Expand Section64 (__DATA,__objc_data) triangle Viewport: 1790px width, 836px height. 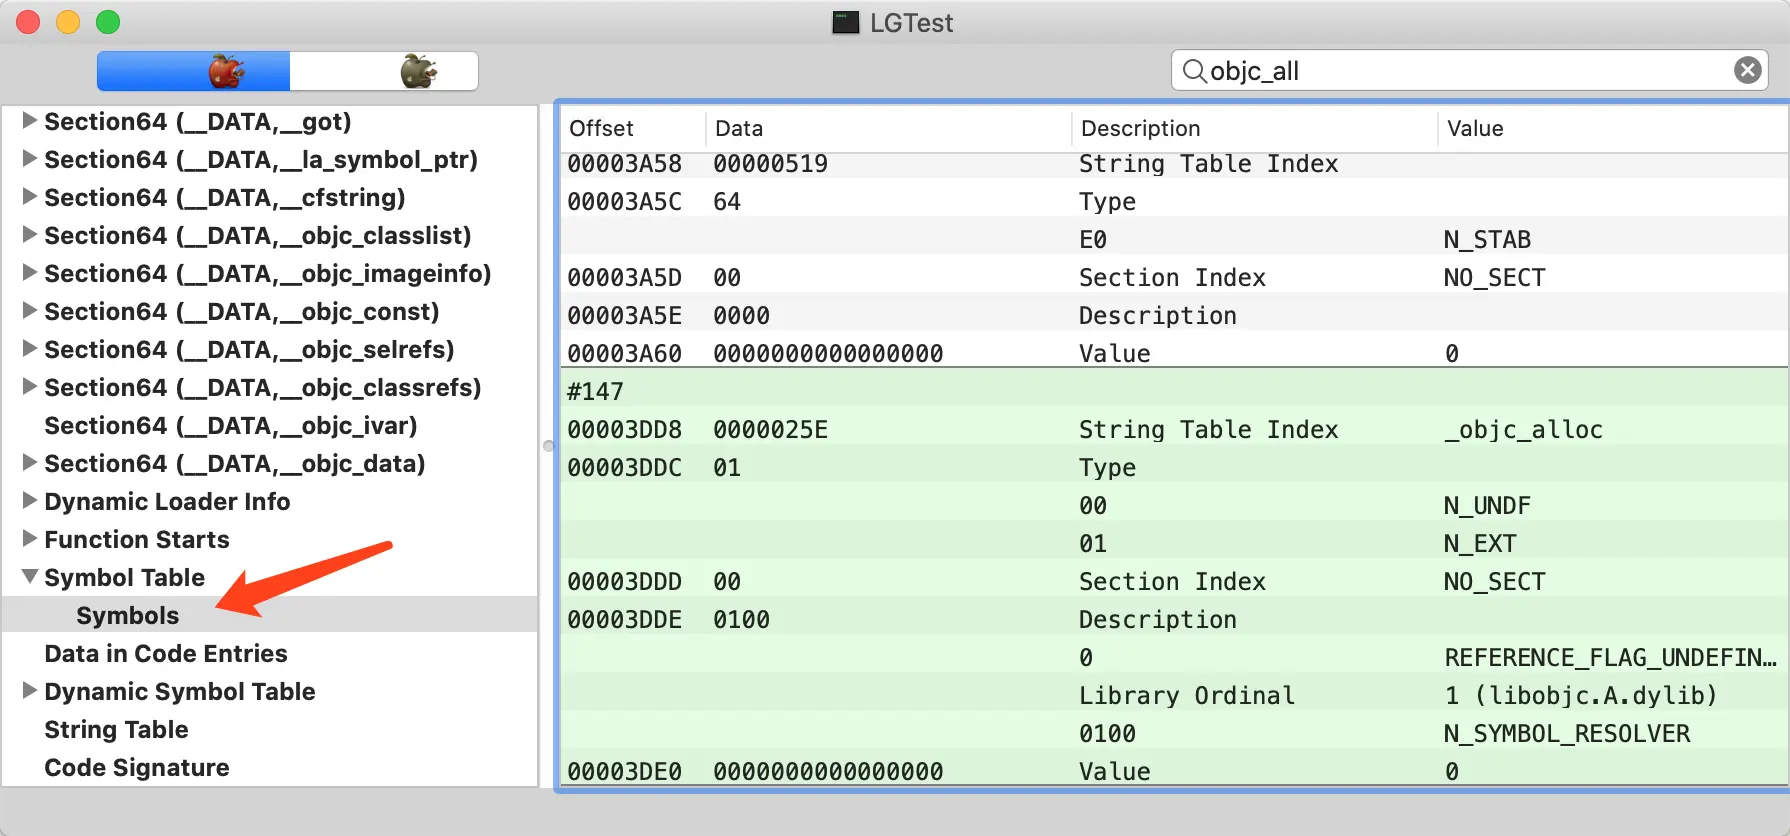click(30, 463)
